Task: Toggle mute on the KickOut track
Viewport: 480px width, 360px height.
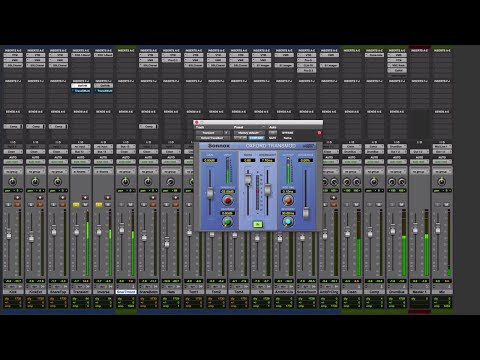Action: click(40, 204)
